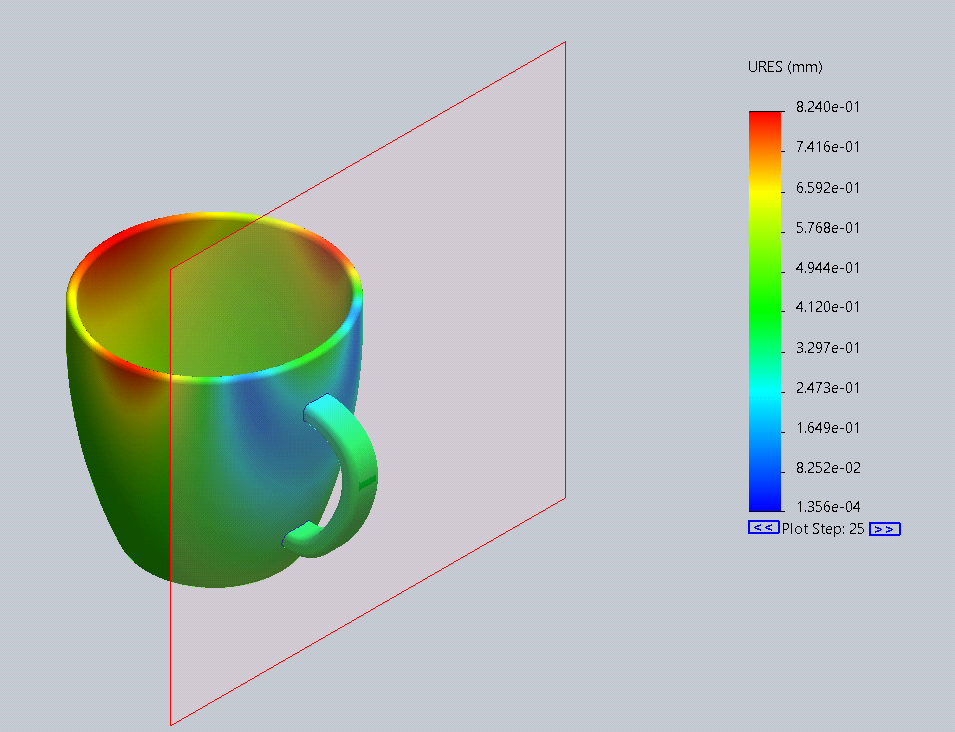955x732 pixels.
Task: Go to the previous plot step
Action: [763, 528]
